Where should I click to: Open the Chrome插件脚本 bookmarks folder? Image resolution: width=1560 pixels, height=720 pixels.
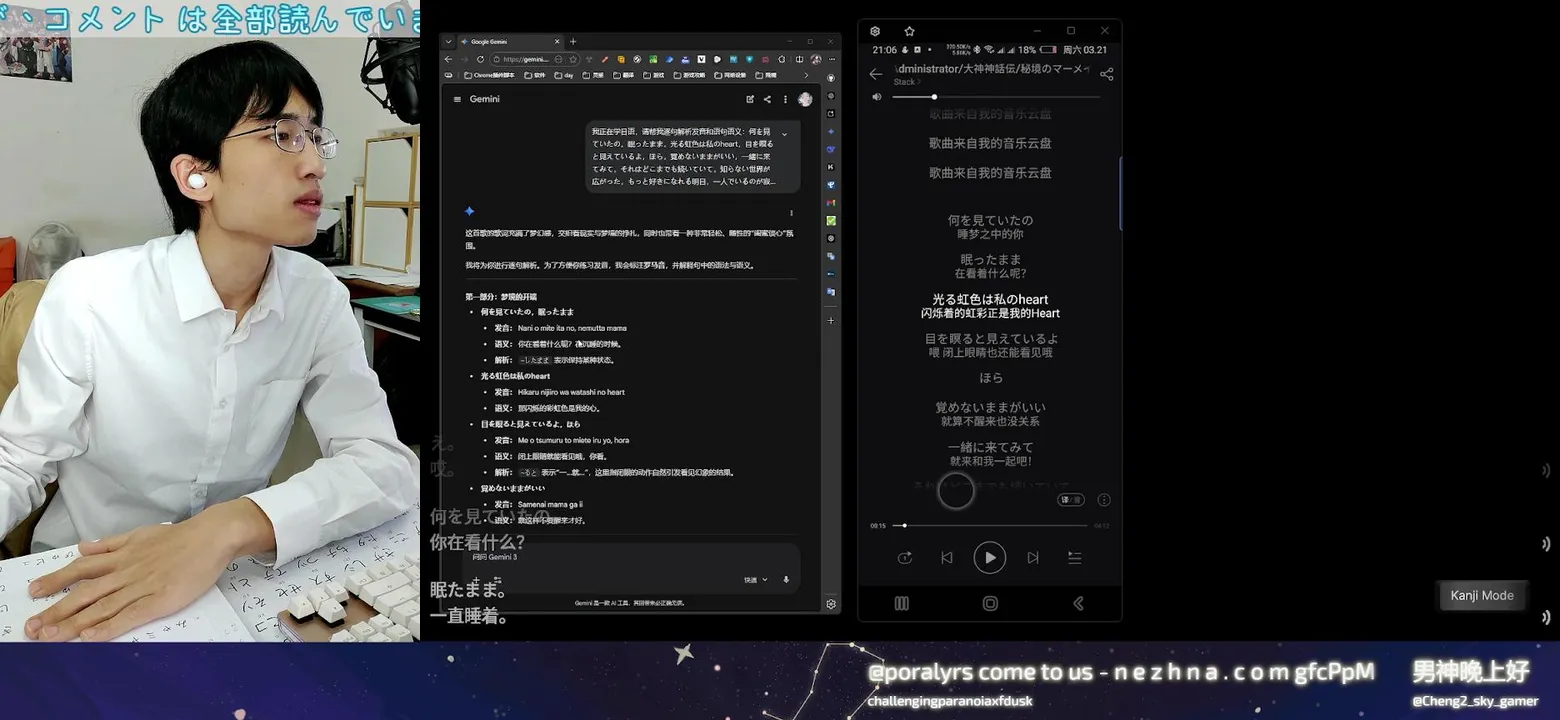click(x=489, y=75)
